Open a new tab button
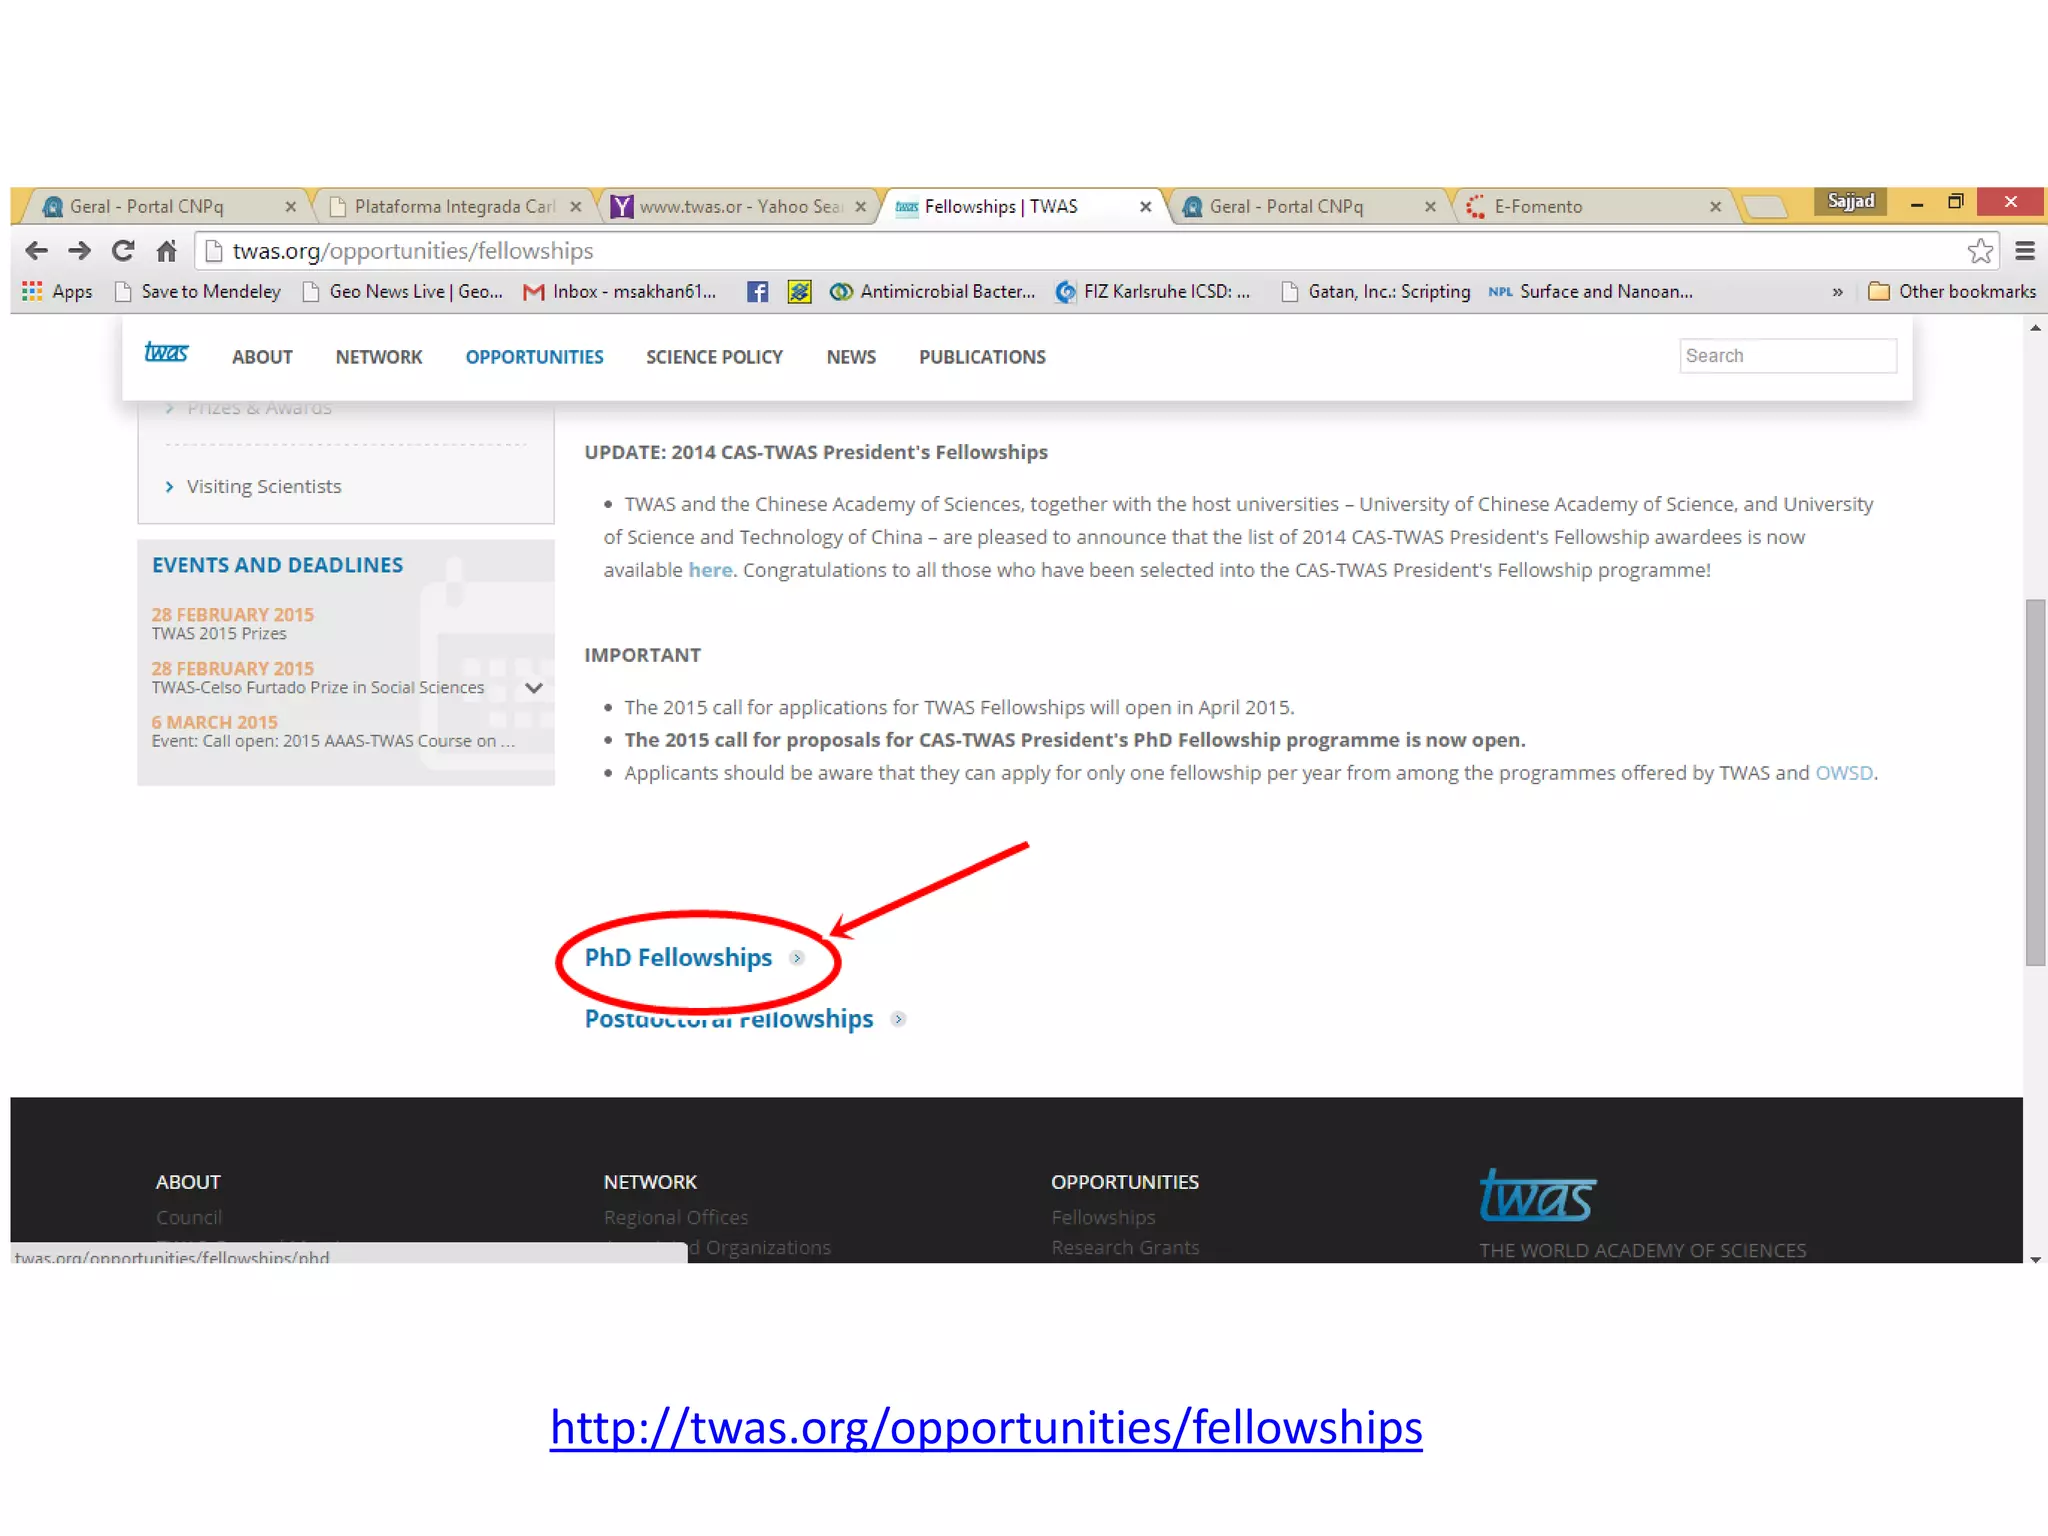Screen dimensions: 2048x1536 1764,207
